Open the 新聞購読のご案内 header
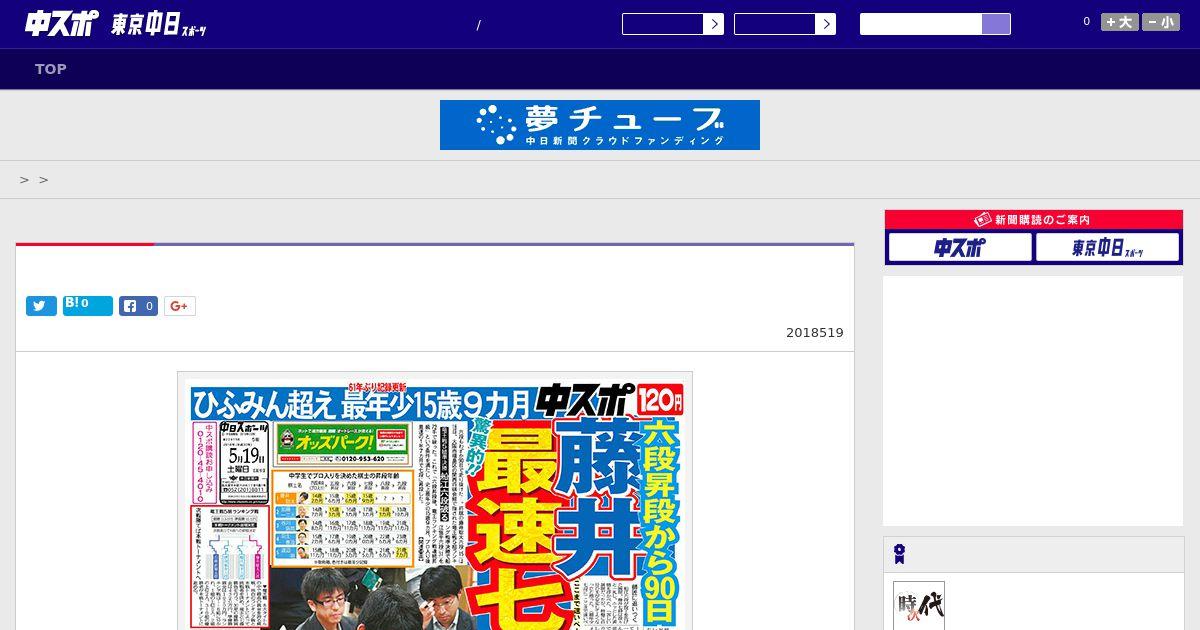 click(x=1034, y=219)
